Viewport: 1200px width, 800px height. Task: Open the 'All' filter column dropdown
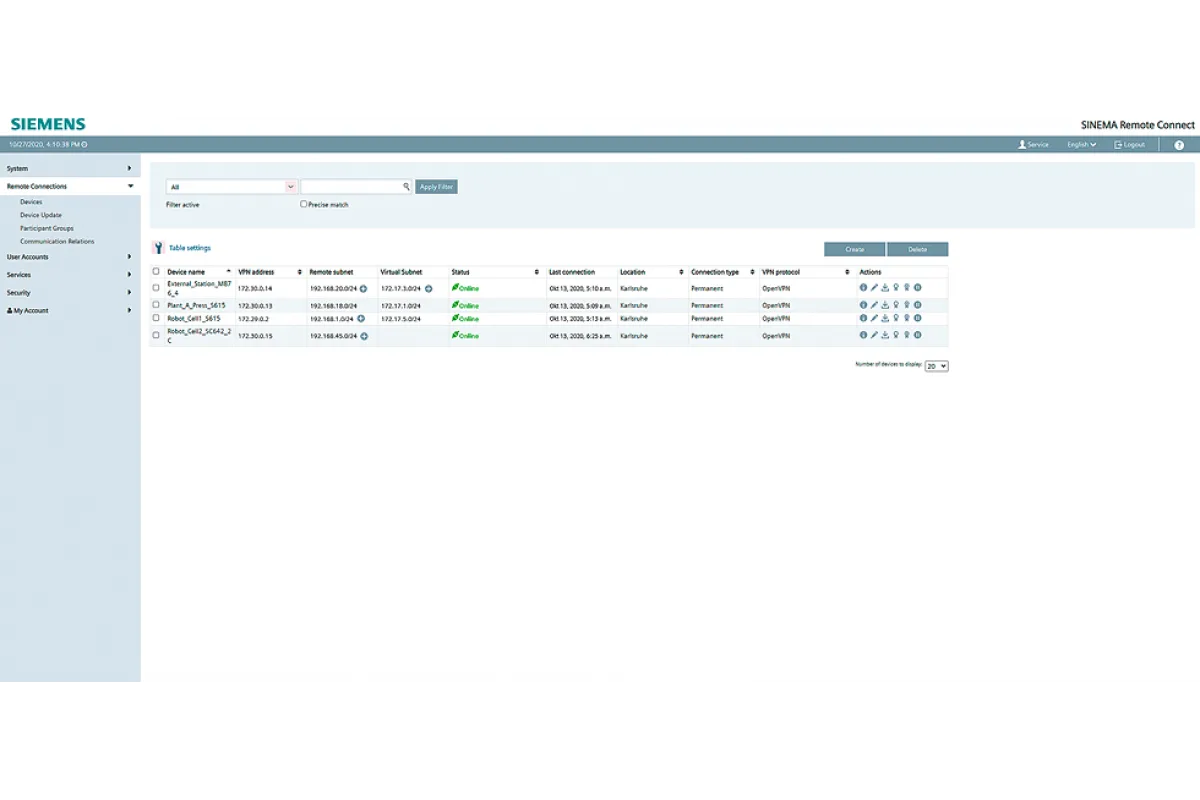232,186
